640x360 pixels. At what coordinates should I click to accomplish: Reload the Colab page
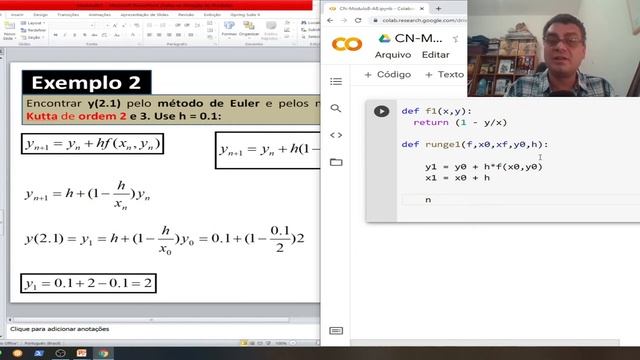coord(358,20)
